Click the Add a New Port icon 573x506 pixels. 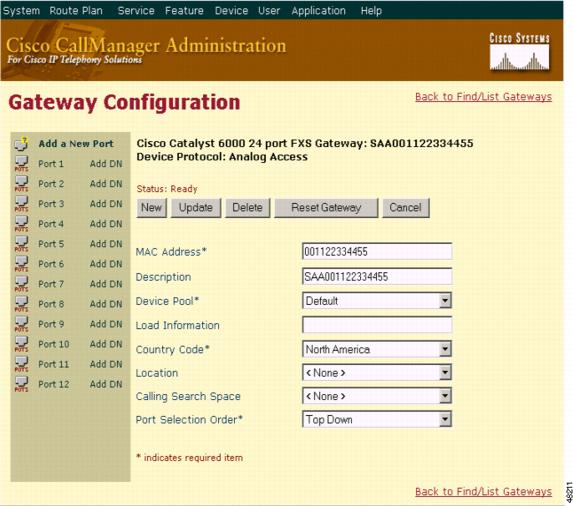point(21,144)
